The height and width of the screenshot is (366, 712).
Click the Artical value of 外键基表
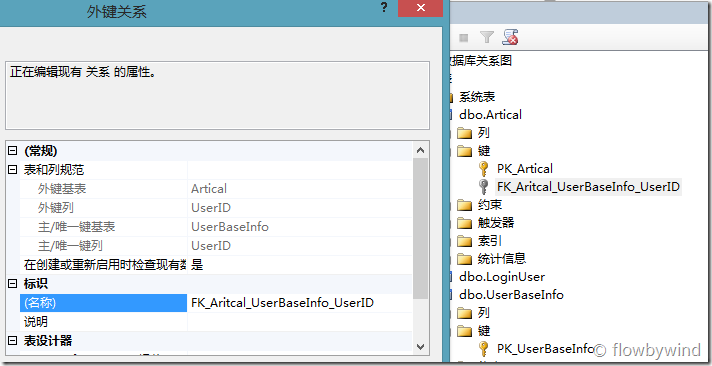[x=209, y=188]
